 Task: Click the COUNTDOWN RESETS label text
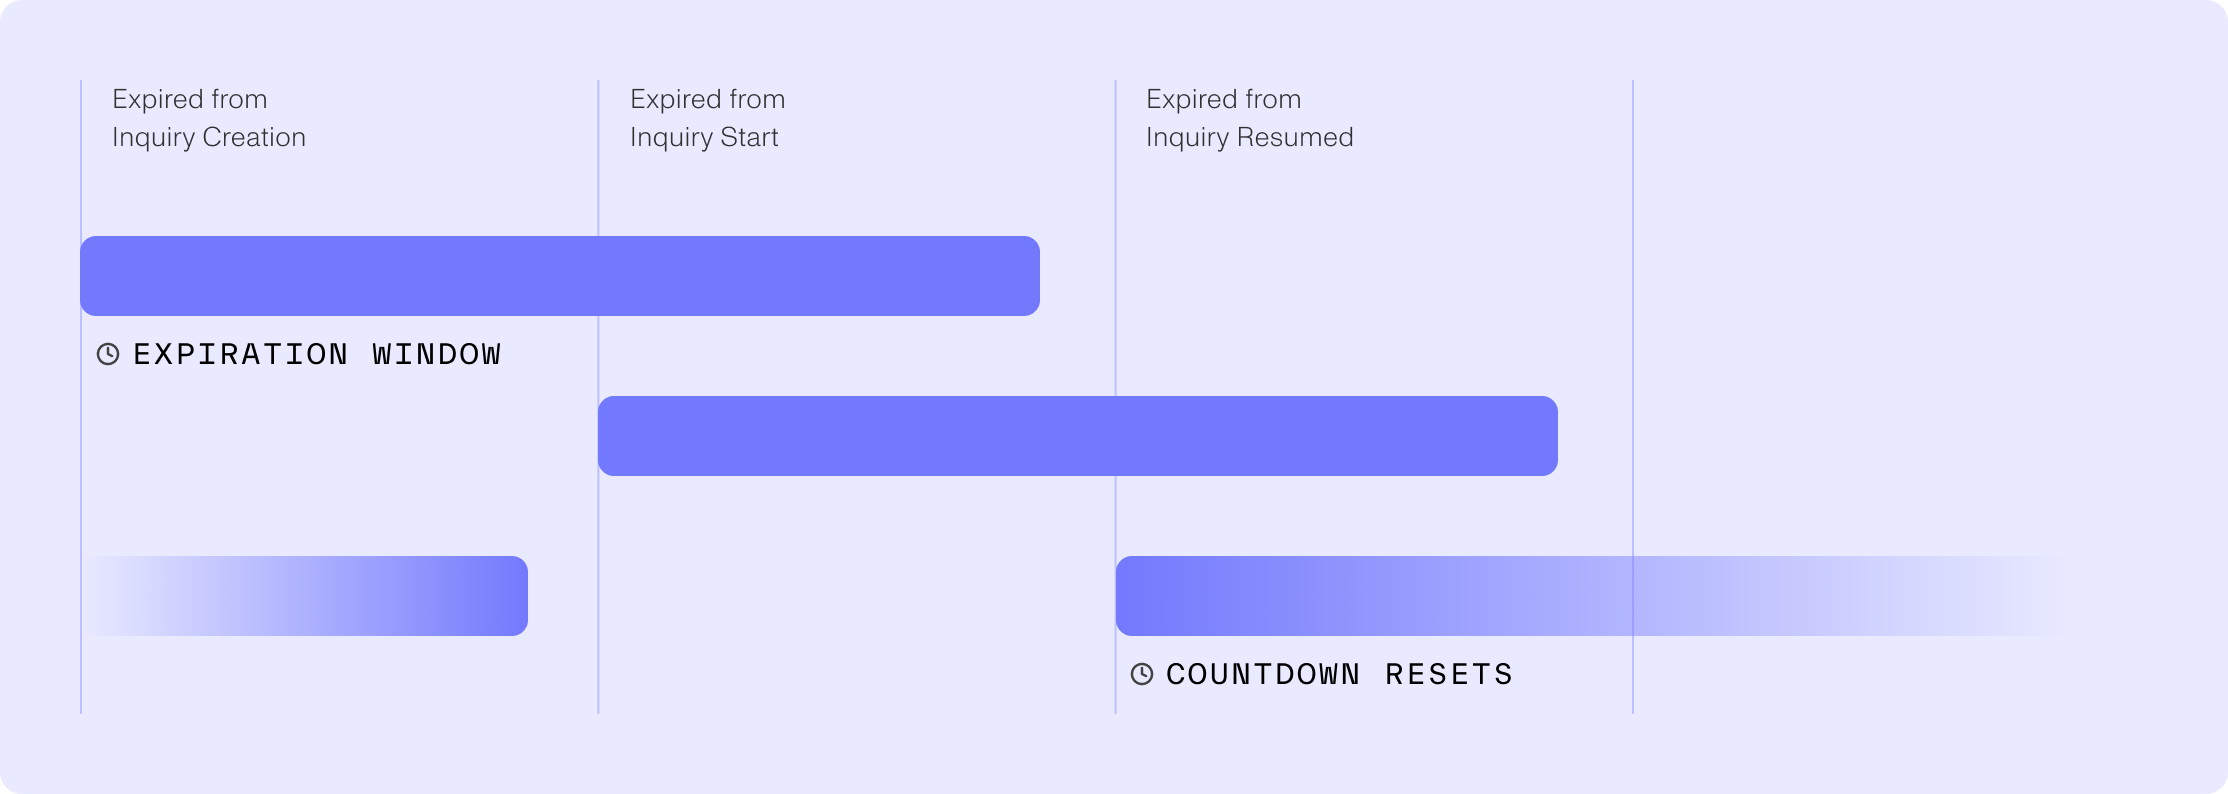[x=1339, y=674]
